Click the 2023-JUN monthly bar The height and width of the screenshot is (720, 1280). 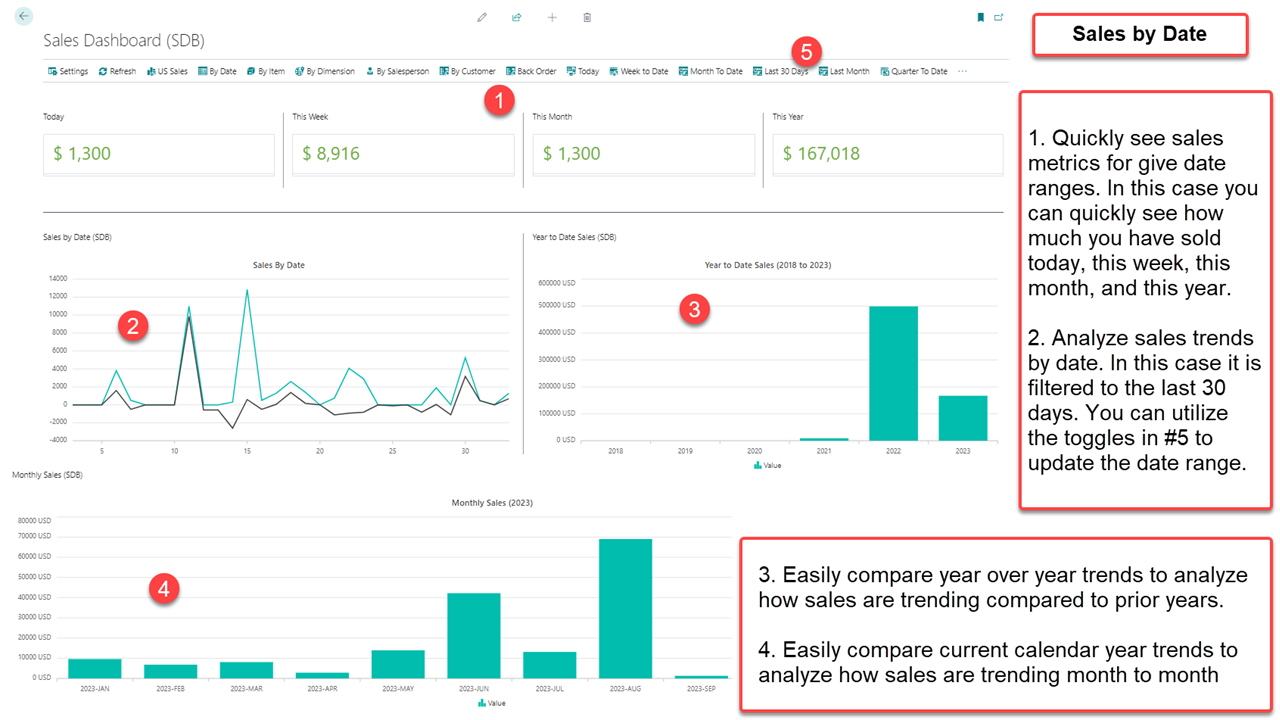point(474,635)
